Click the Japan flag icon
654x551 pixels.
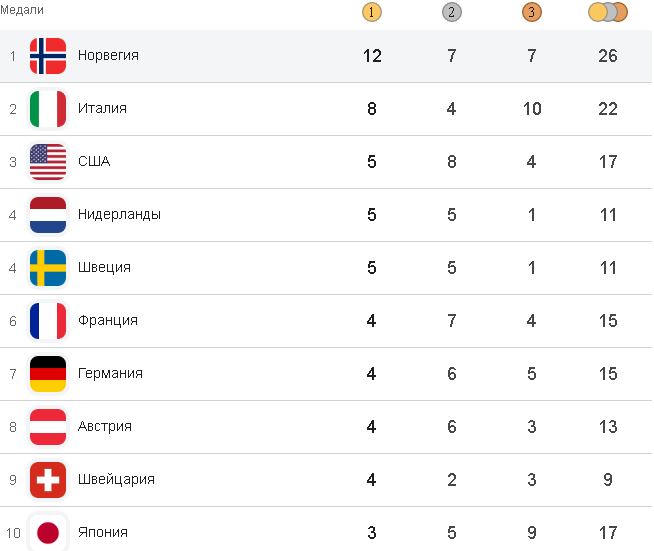pyautogui.click(x=48, y=532)
